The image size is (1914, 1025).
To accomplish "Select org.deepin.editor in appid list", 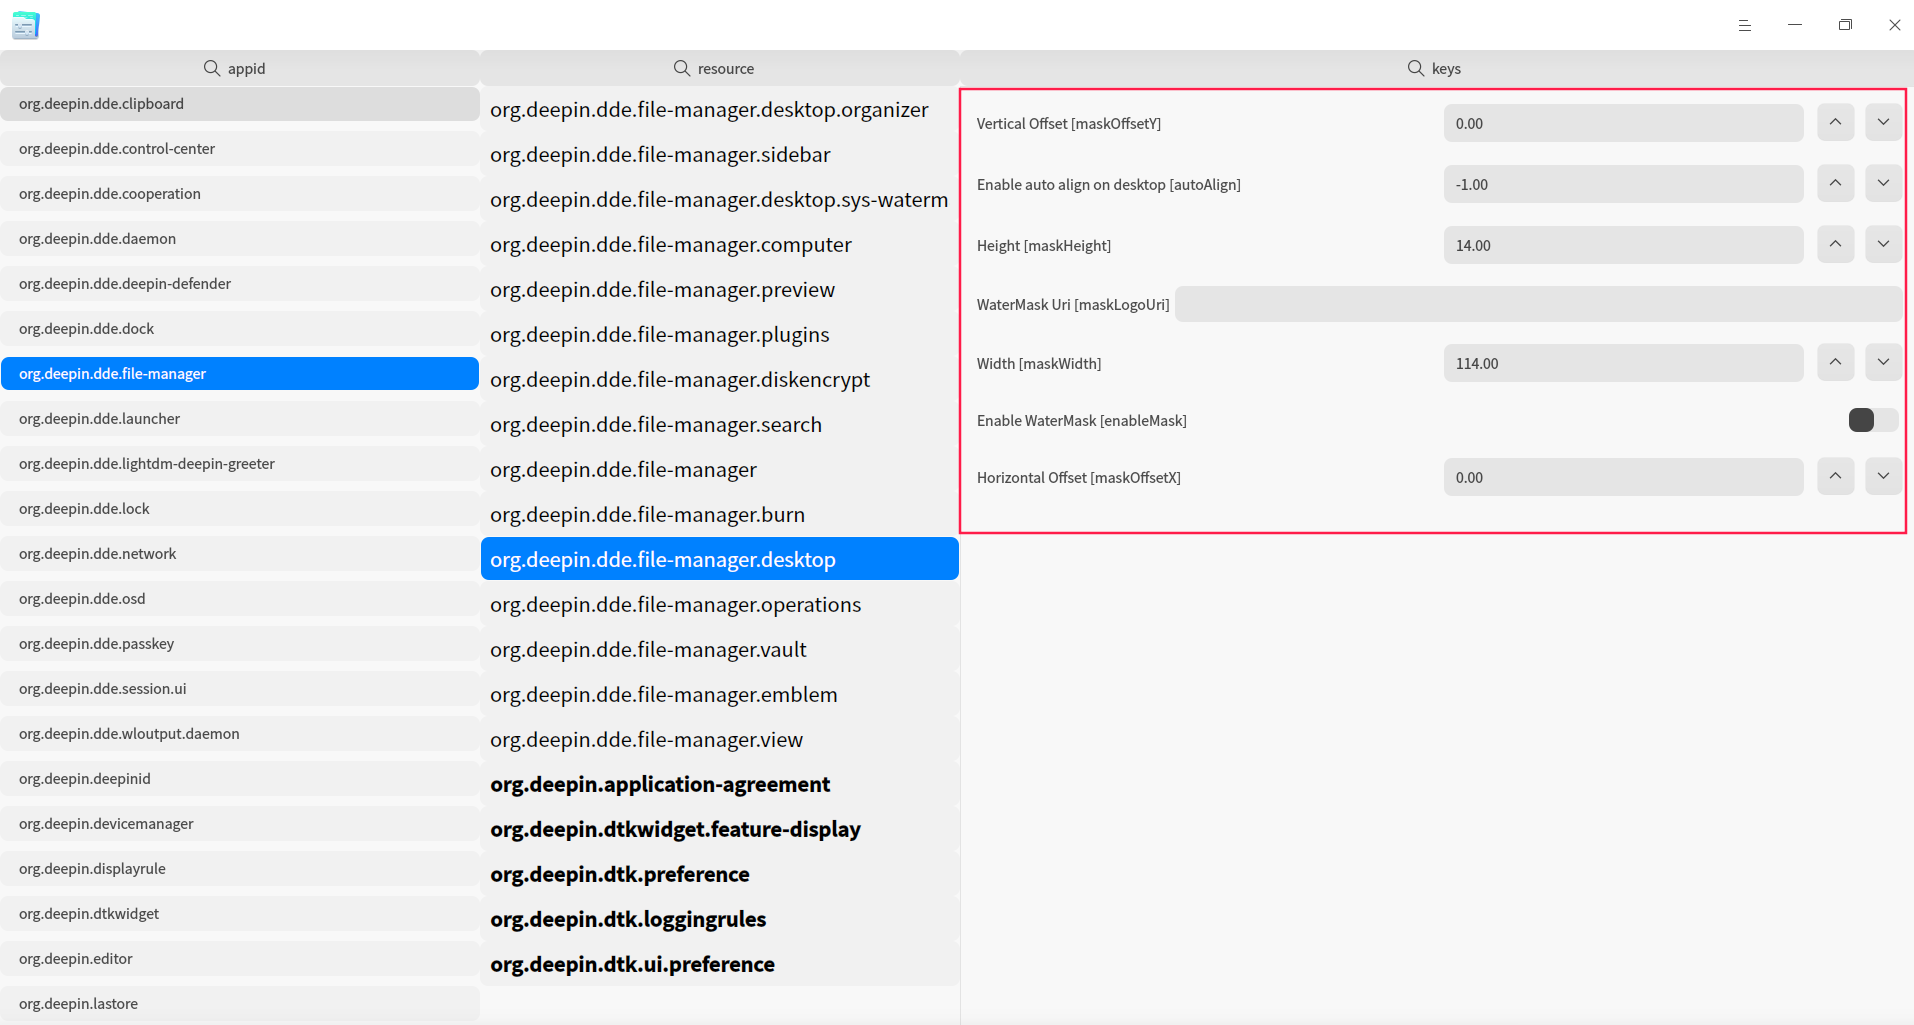I will point(240,959).
